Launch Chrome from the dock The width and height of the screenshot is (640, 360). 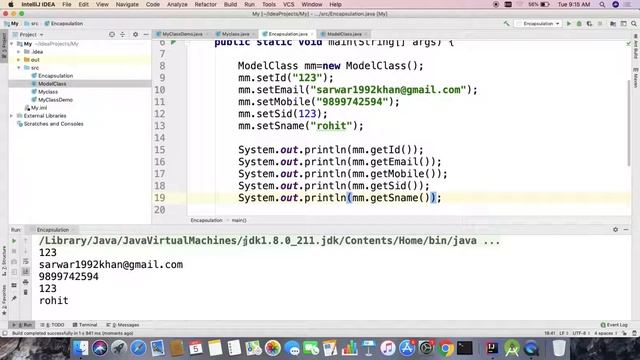446,348
